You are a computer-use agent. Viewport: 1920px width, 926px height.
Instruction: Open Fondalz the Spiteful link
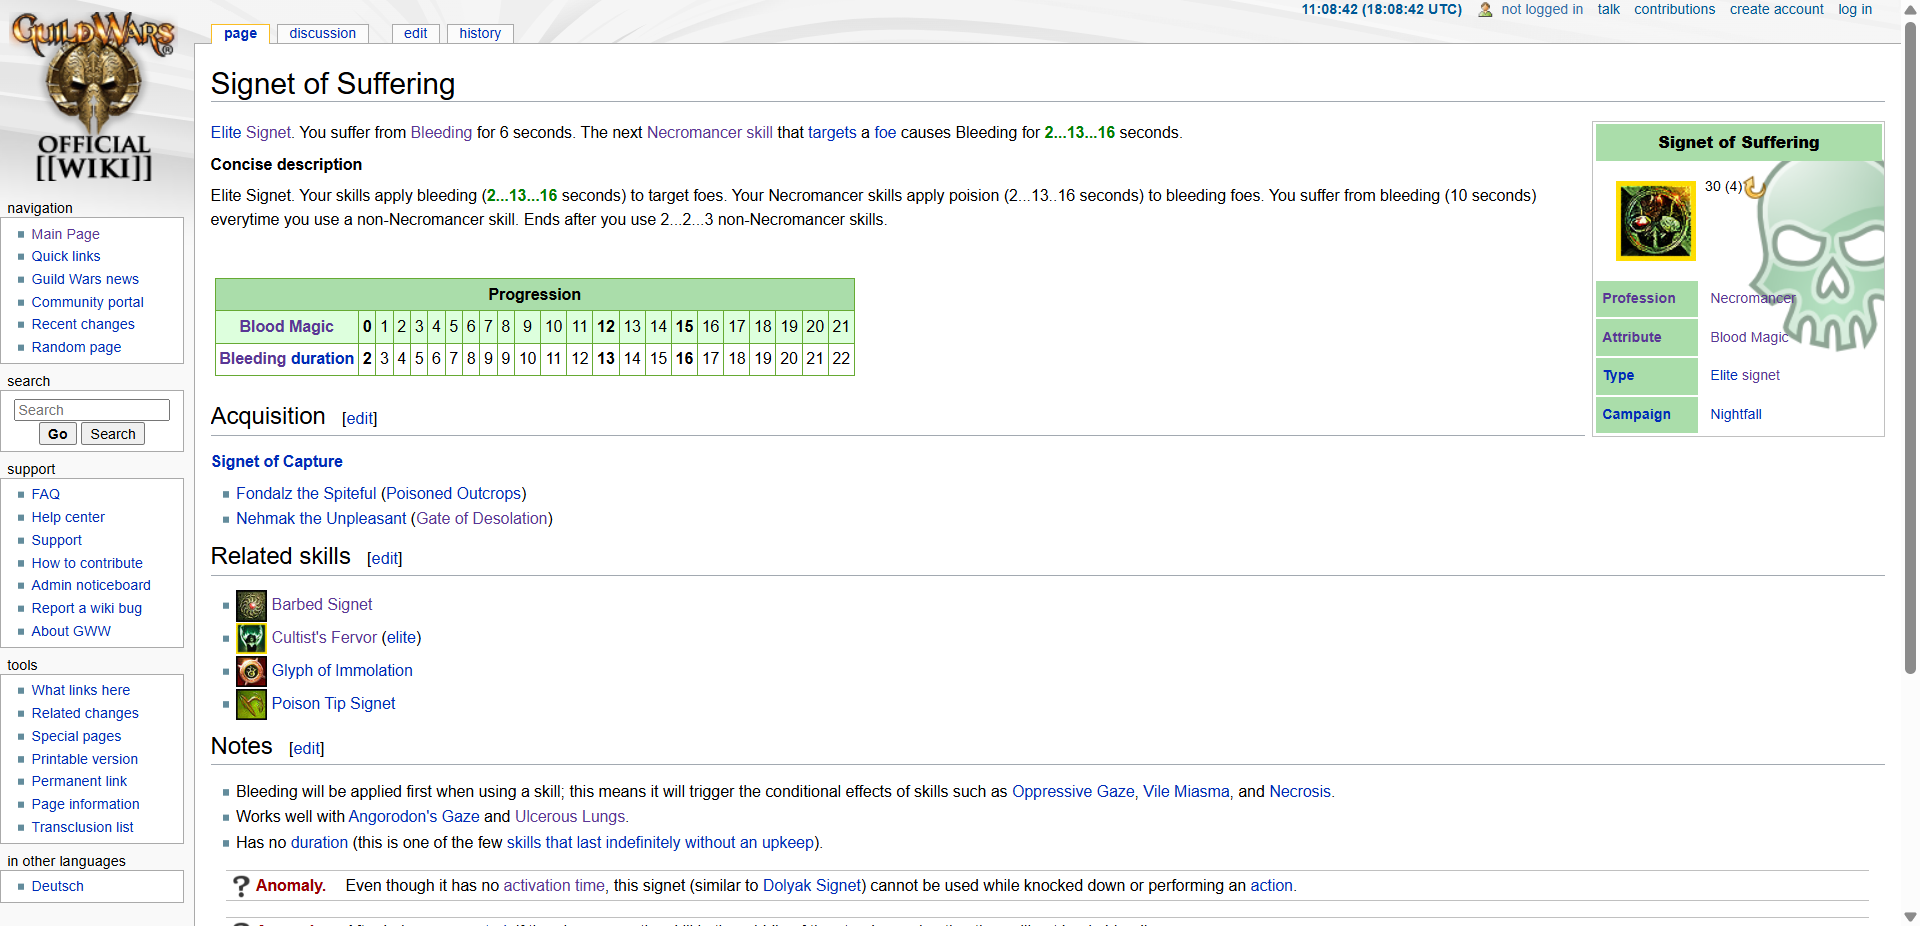tap(306, 493)
